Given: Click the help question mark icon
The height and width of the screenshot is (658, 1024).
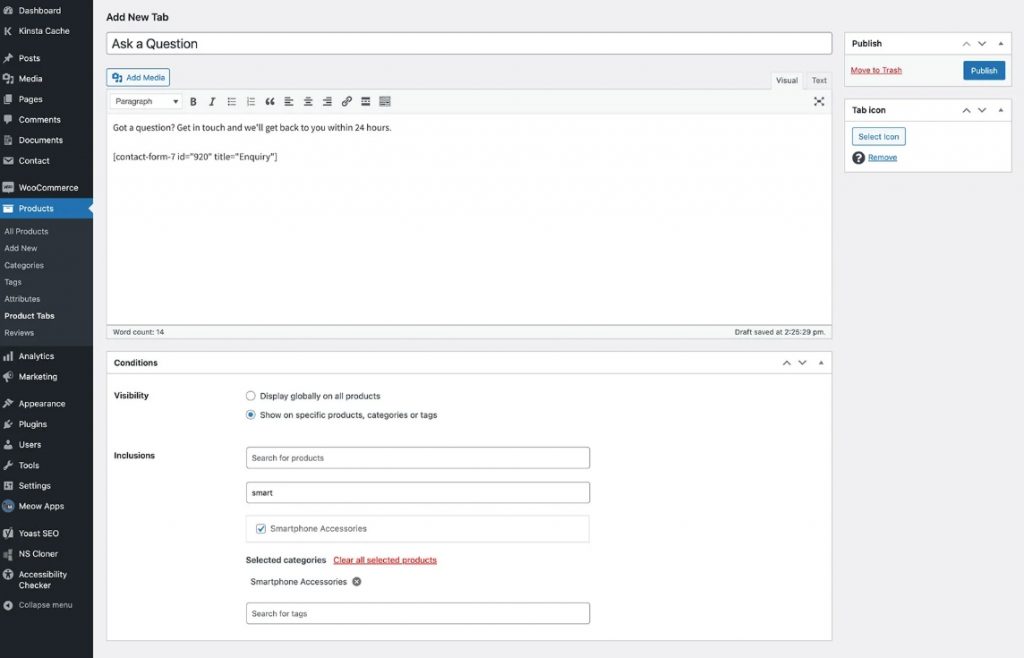Looking at the screenshot, I should [x=858, y=158].
